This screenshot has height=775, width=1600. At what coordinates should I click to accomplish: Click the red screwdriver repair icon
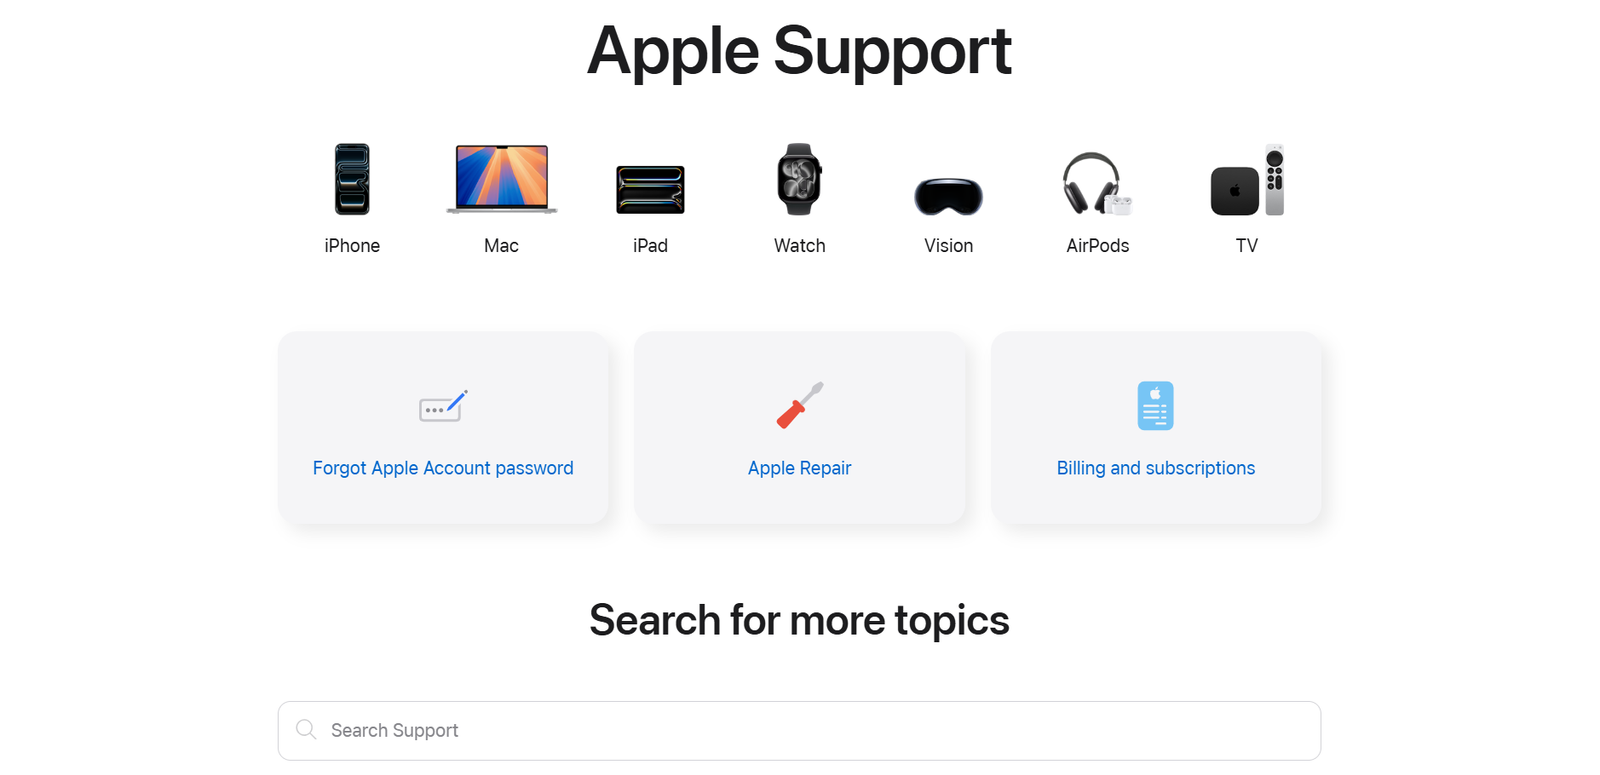point(800,405)
